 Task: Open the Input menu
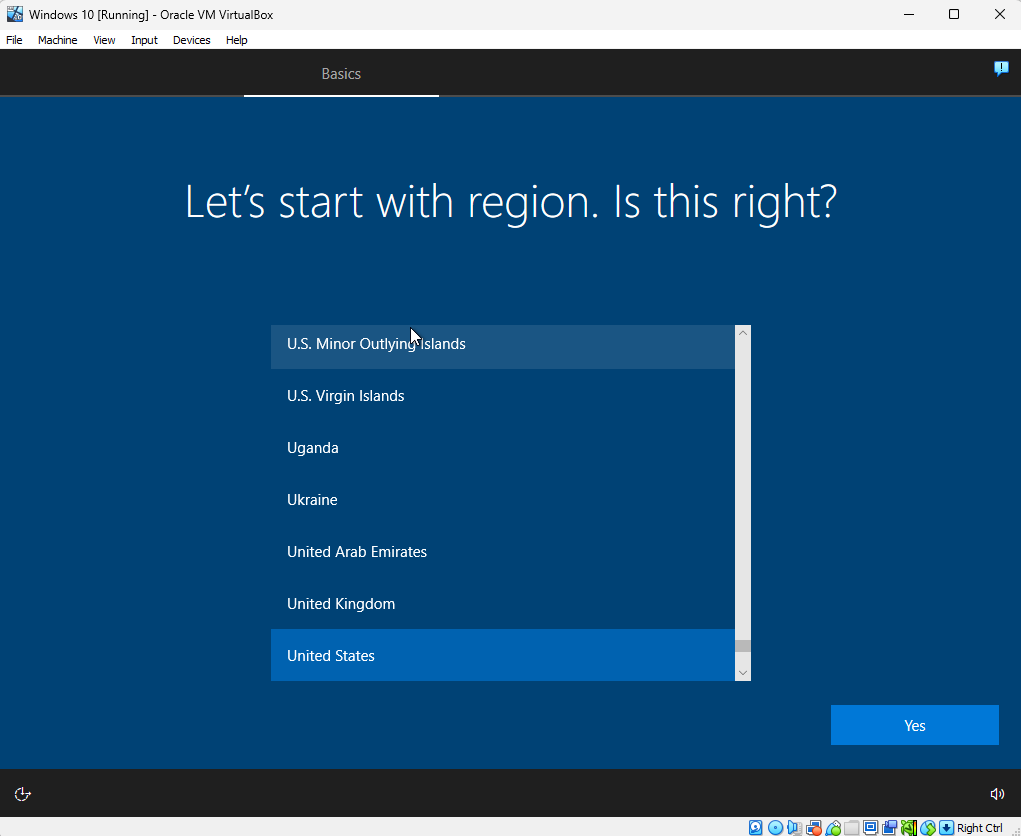144,40
